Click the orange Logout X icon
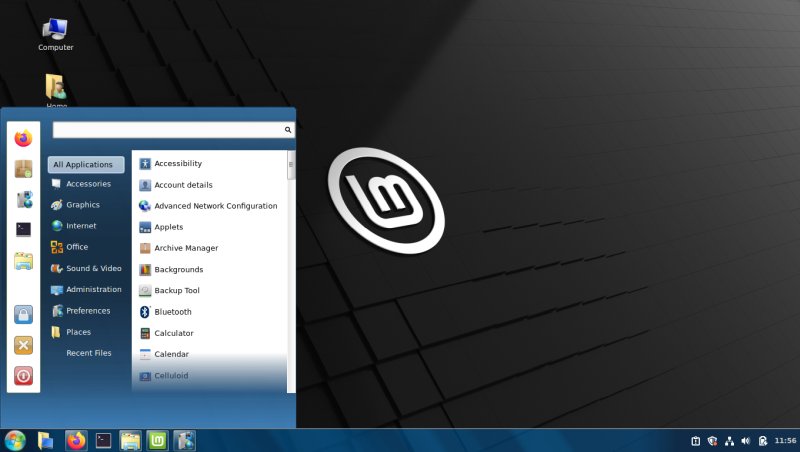Screen dimensions: 800x452 [23, 345]
